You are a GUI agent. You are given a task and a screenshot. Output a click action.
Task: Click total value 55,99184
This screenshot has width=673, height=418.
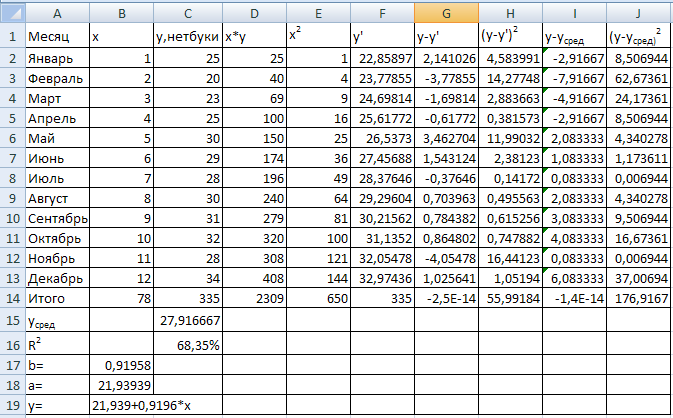point(510,298)
